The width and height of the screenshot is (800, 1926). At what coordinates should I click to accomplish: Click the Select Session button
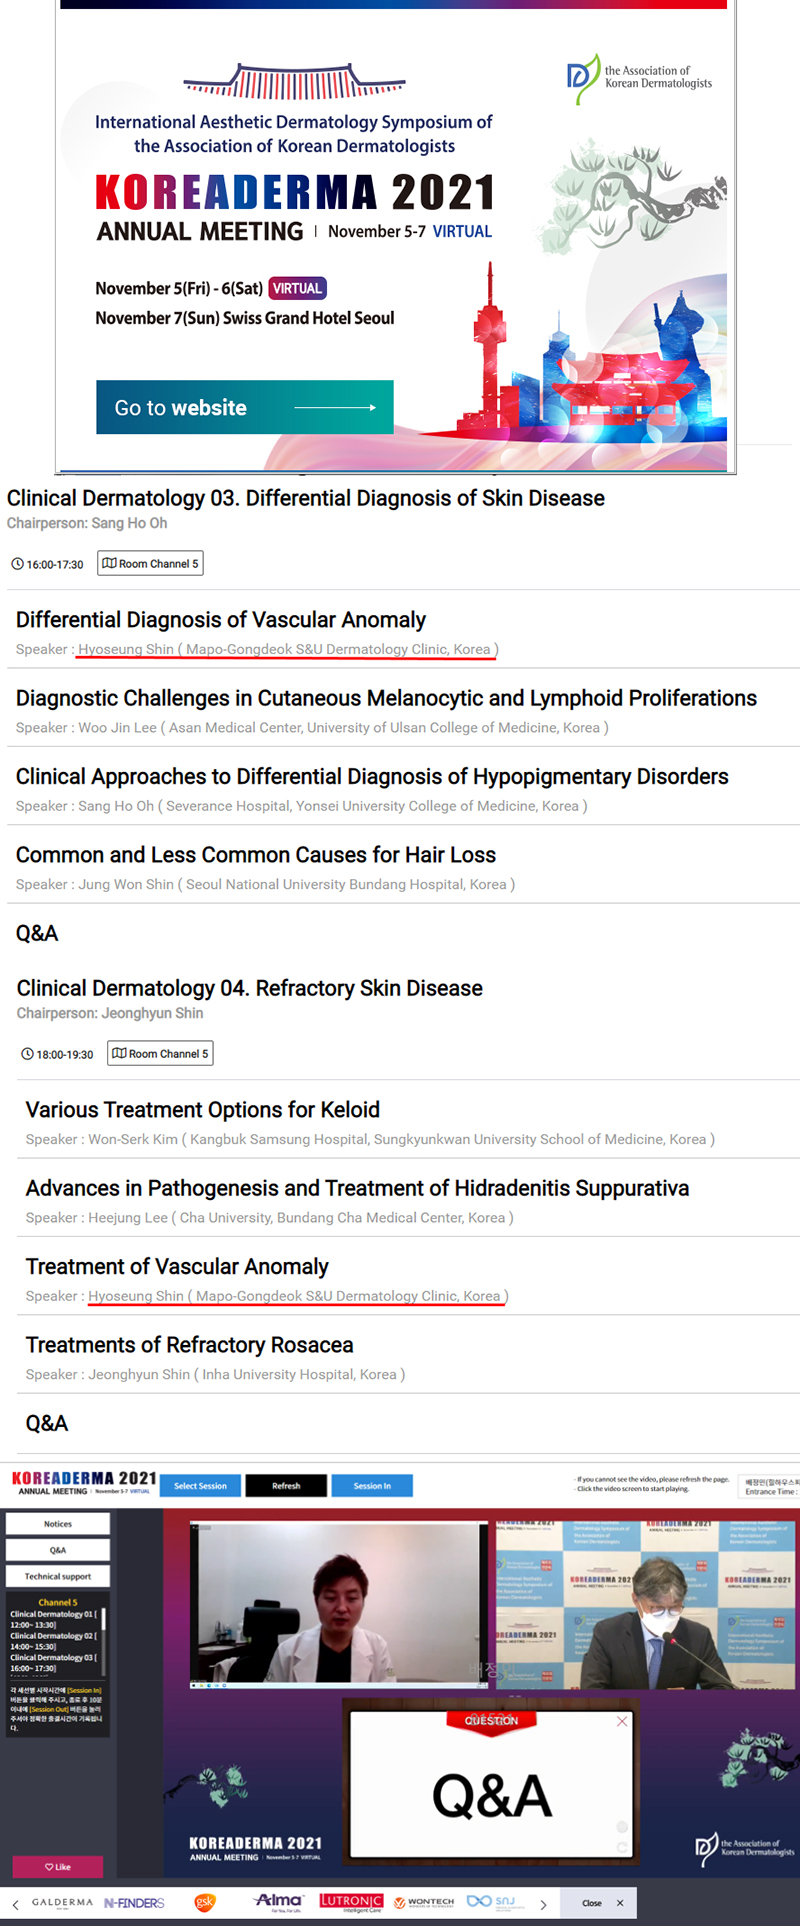pos(200,1486)
